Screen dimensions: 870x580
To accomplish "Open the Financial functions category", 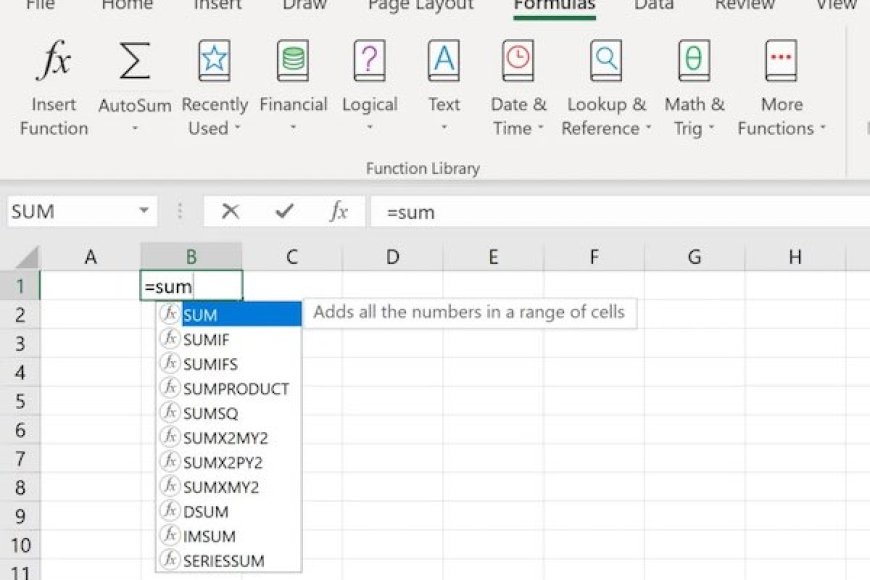I will (293, 62).
